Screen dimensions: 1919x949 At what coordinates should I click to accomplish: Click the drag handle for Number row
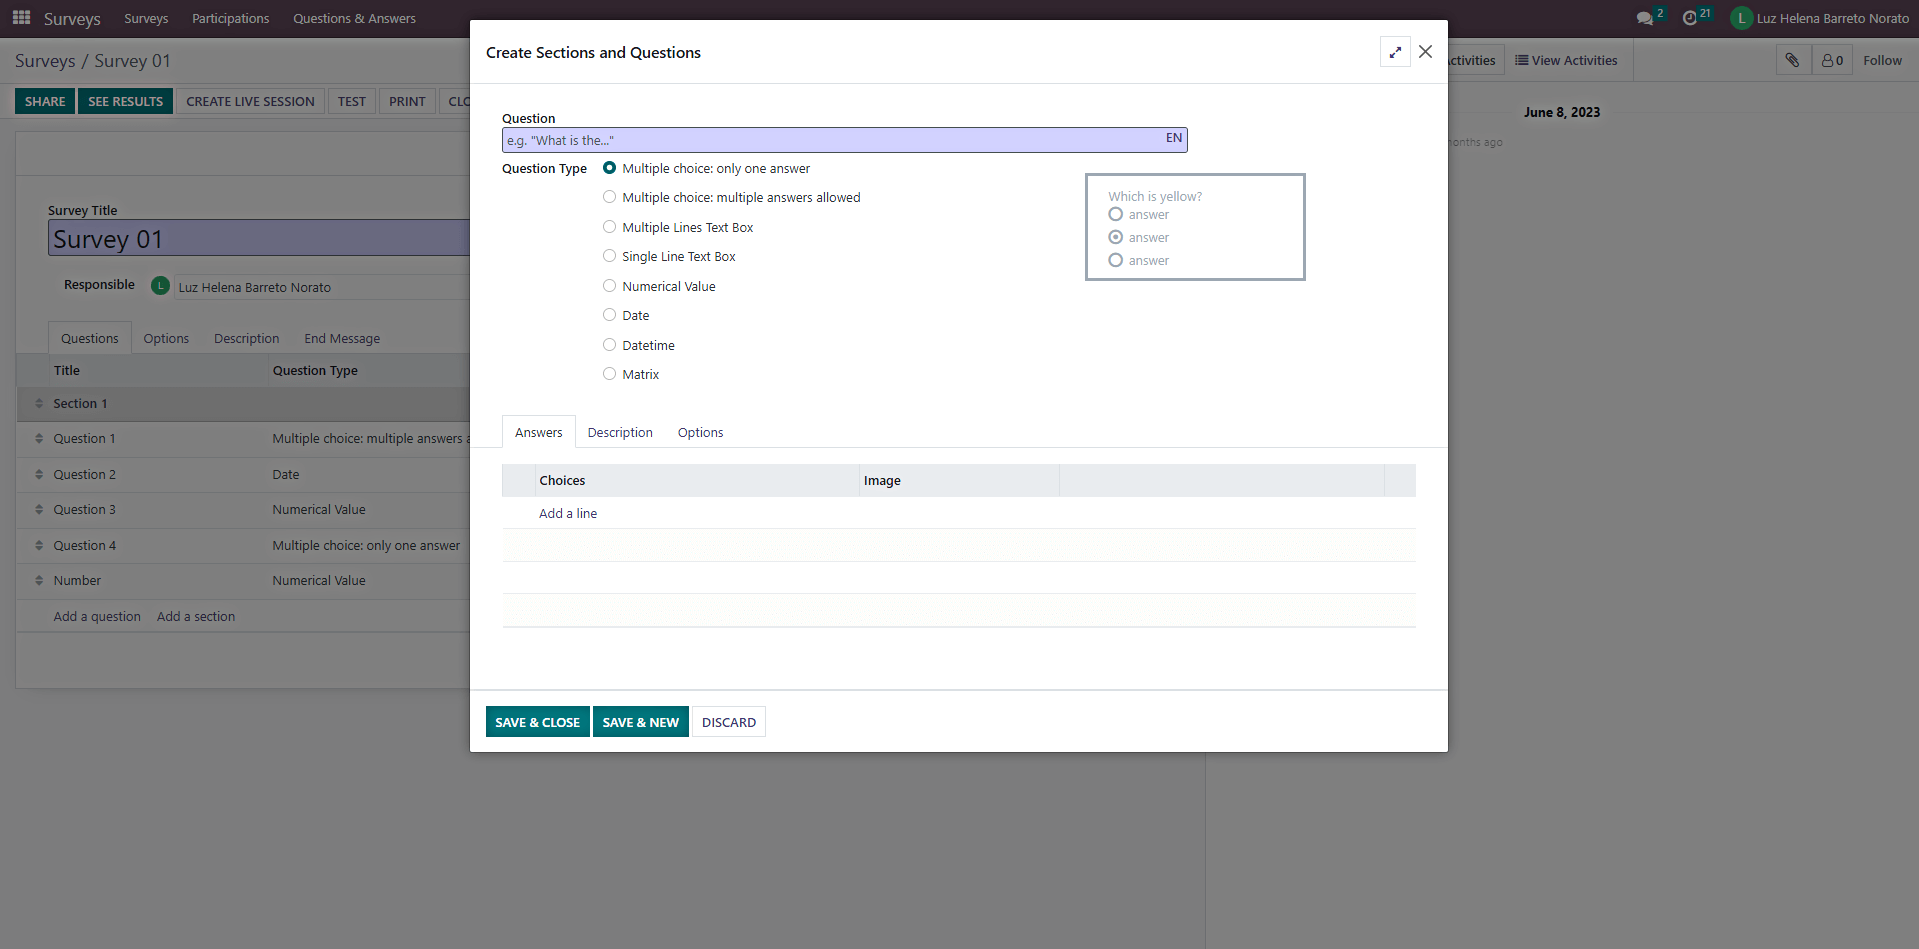tap(39, 581)
